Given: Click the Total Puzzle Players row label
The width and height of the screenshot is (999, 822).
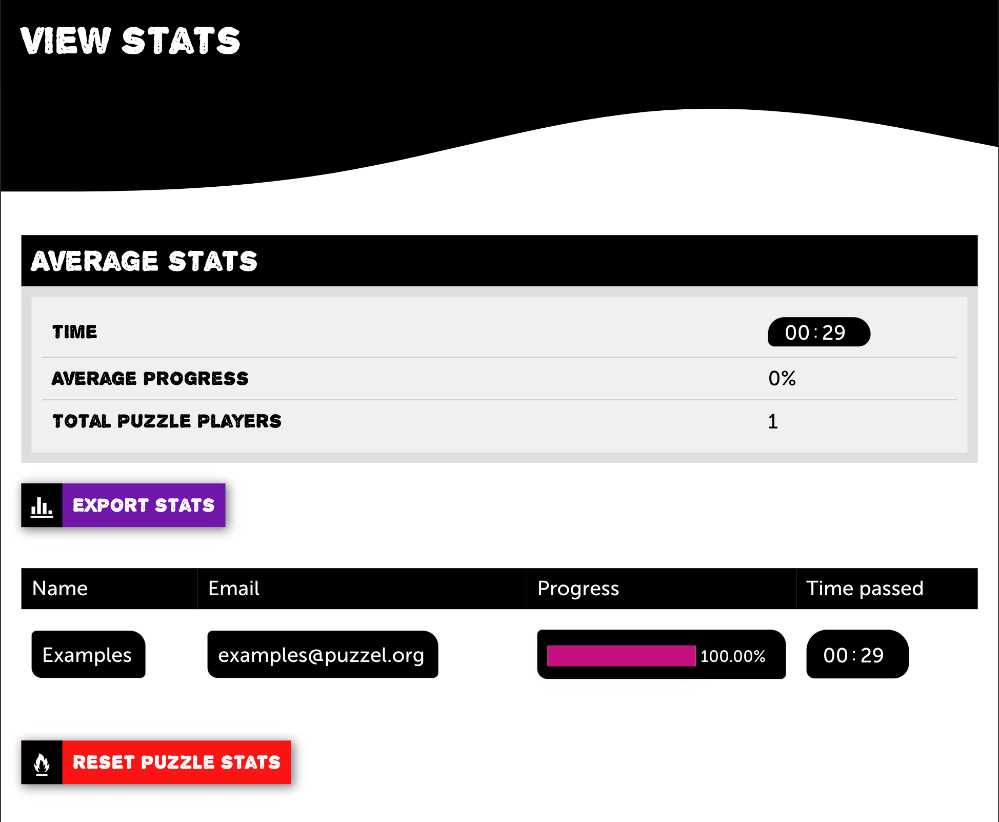Looking at the screenshot, I should 167,421.
